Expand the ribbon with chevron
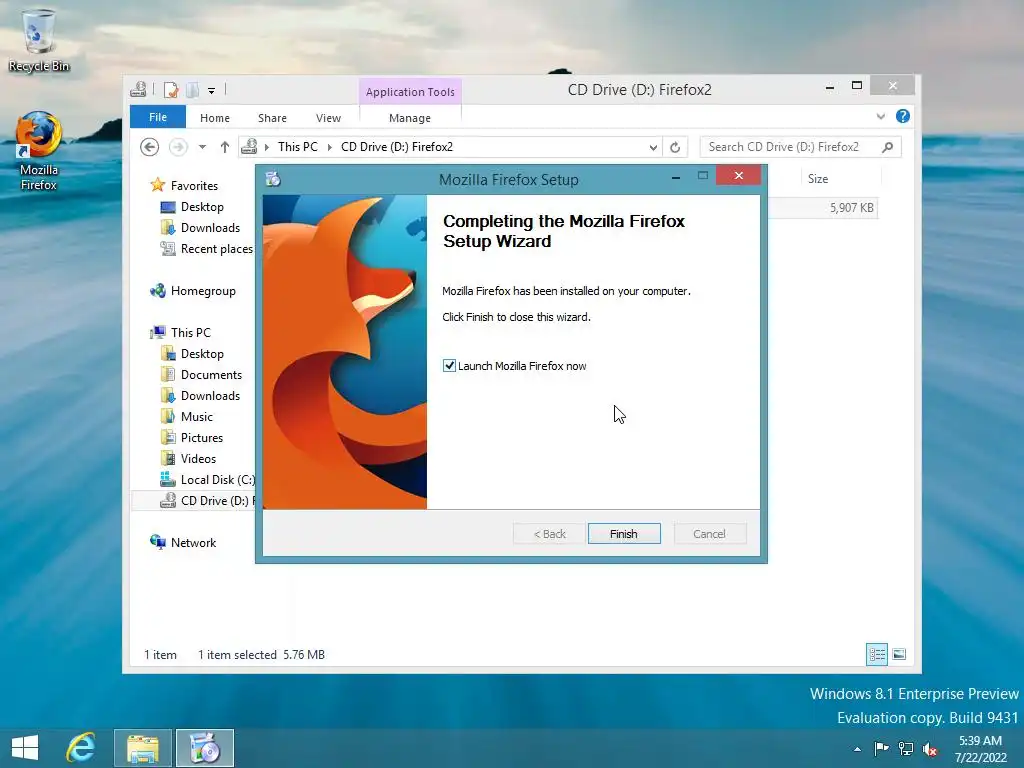The image size is (1024, 768). pyautogui.click(x=880, y=116)
